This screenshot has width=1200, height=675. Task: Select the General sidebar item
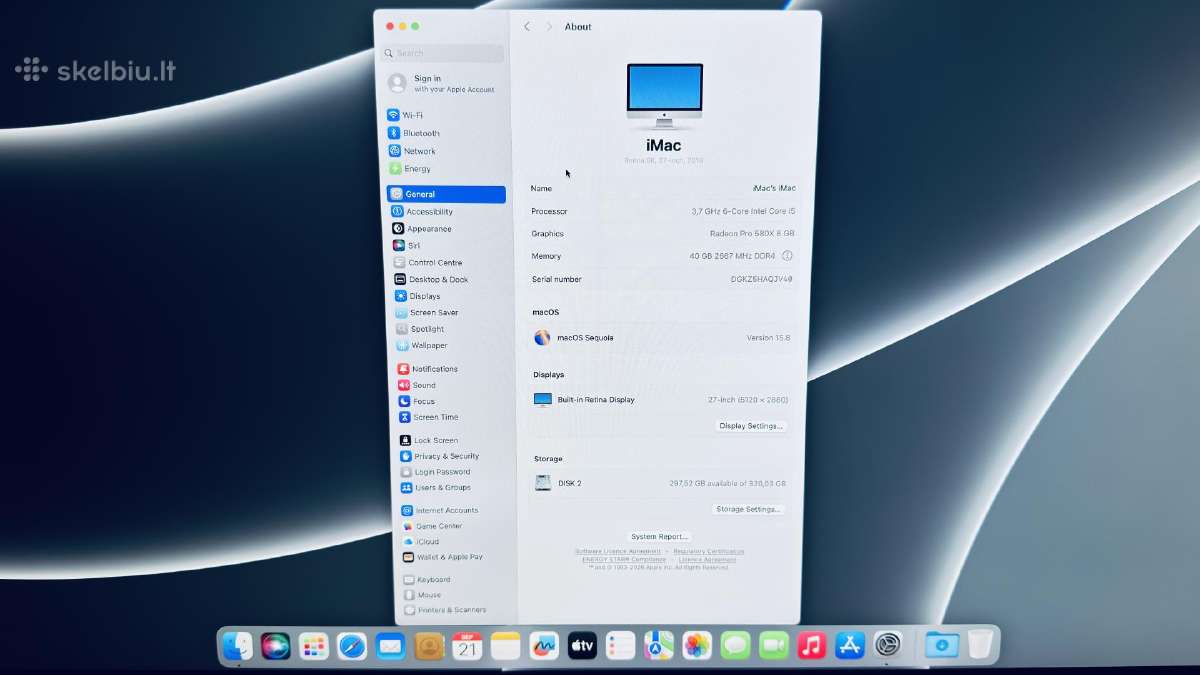446,194
